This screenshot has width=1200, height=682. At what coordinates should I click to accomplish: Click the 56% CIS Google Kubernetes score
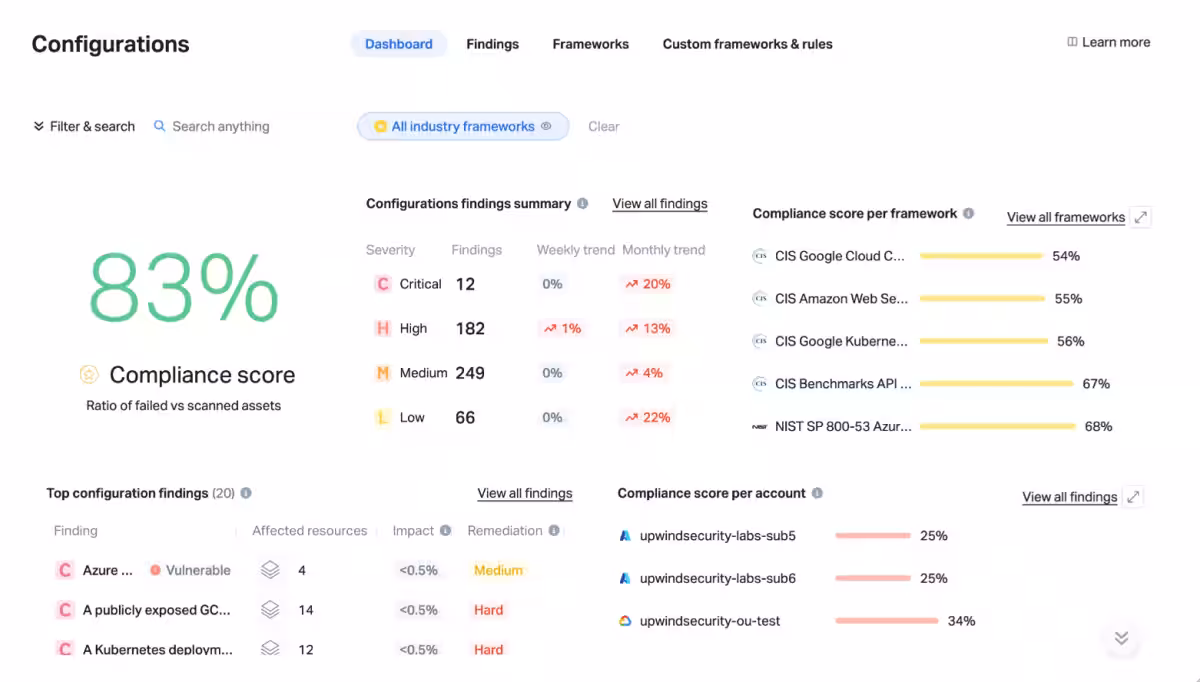click(x=1070, y=341)
